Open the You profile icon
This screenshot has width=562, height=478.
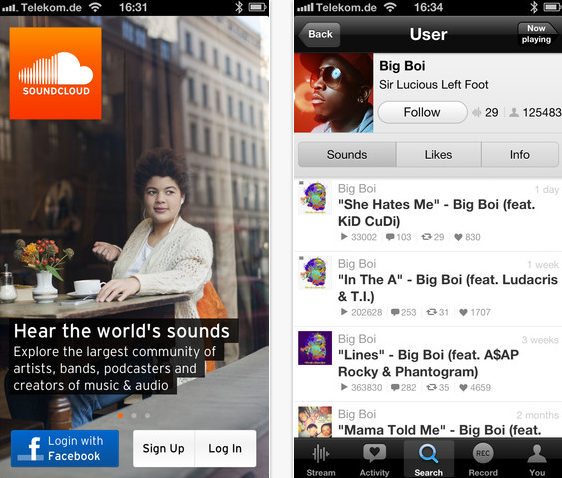[x=537, y=453]
